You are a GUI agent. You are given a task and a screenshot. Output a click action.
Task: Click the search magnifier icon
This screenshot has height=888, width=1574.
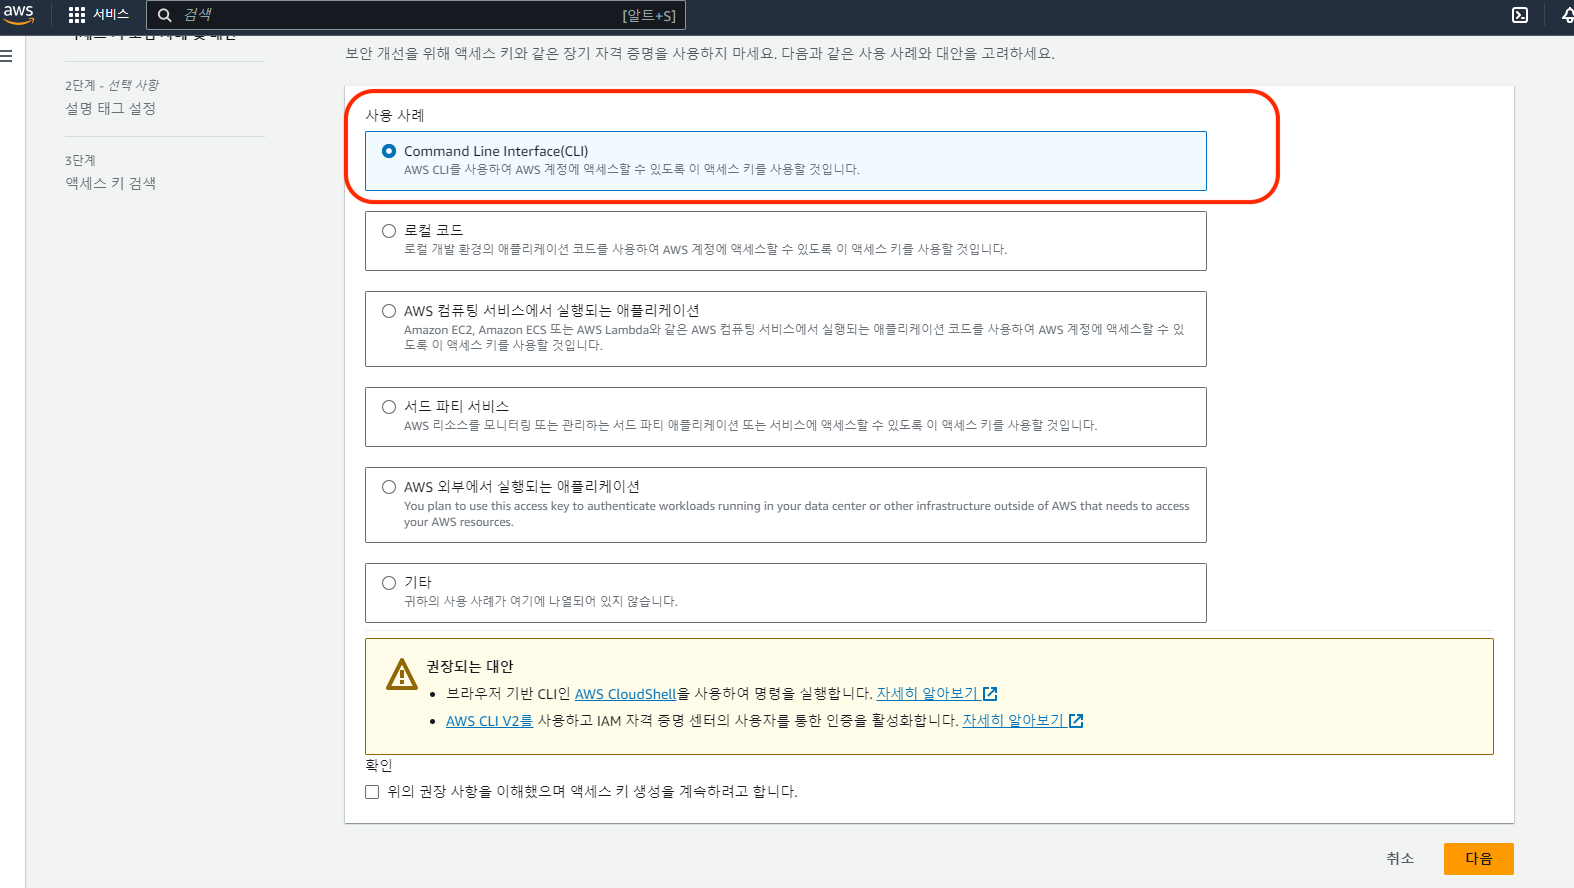[x=165, y=15]
